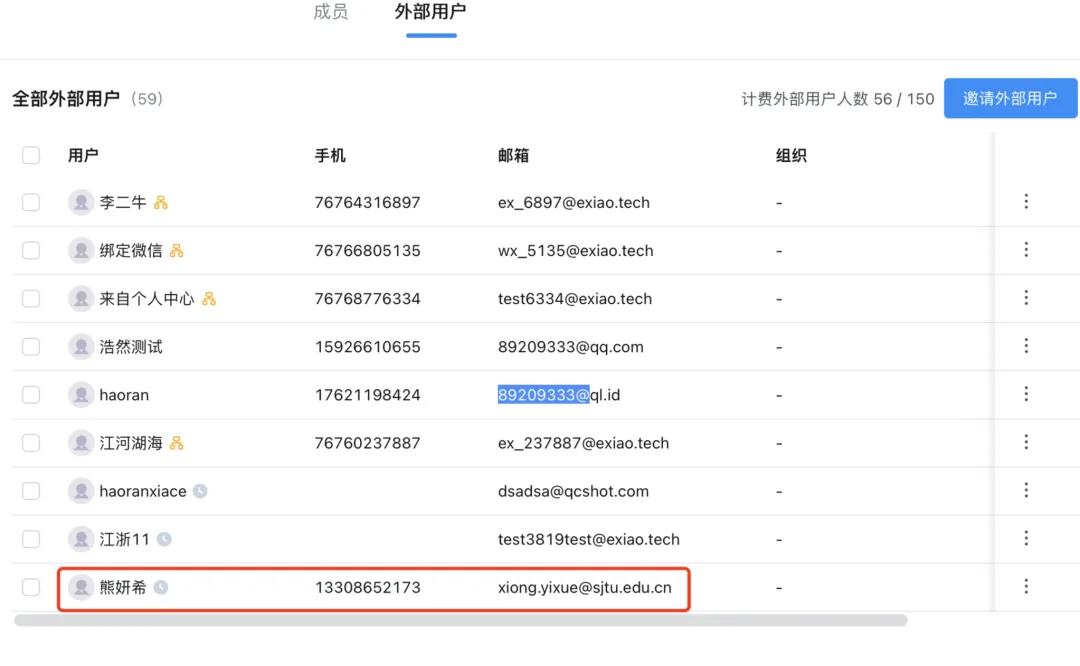Check the box for user 江河湖海
1080x666 pixels.
pyautogui.click(x=31, y=443)
